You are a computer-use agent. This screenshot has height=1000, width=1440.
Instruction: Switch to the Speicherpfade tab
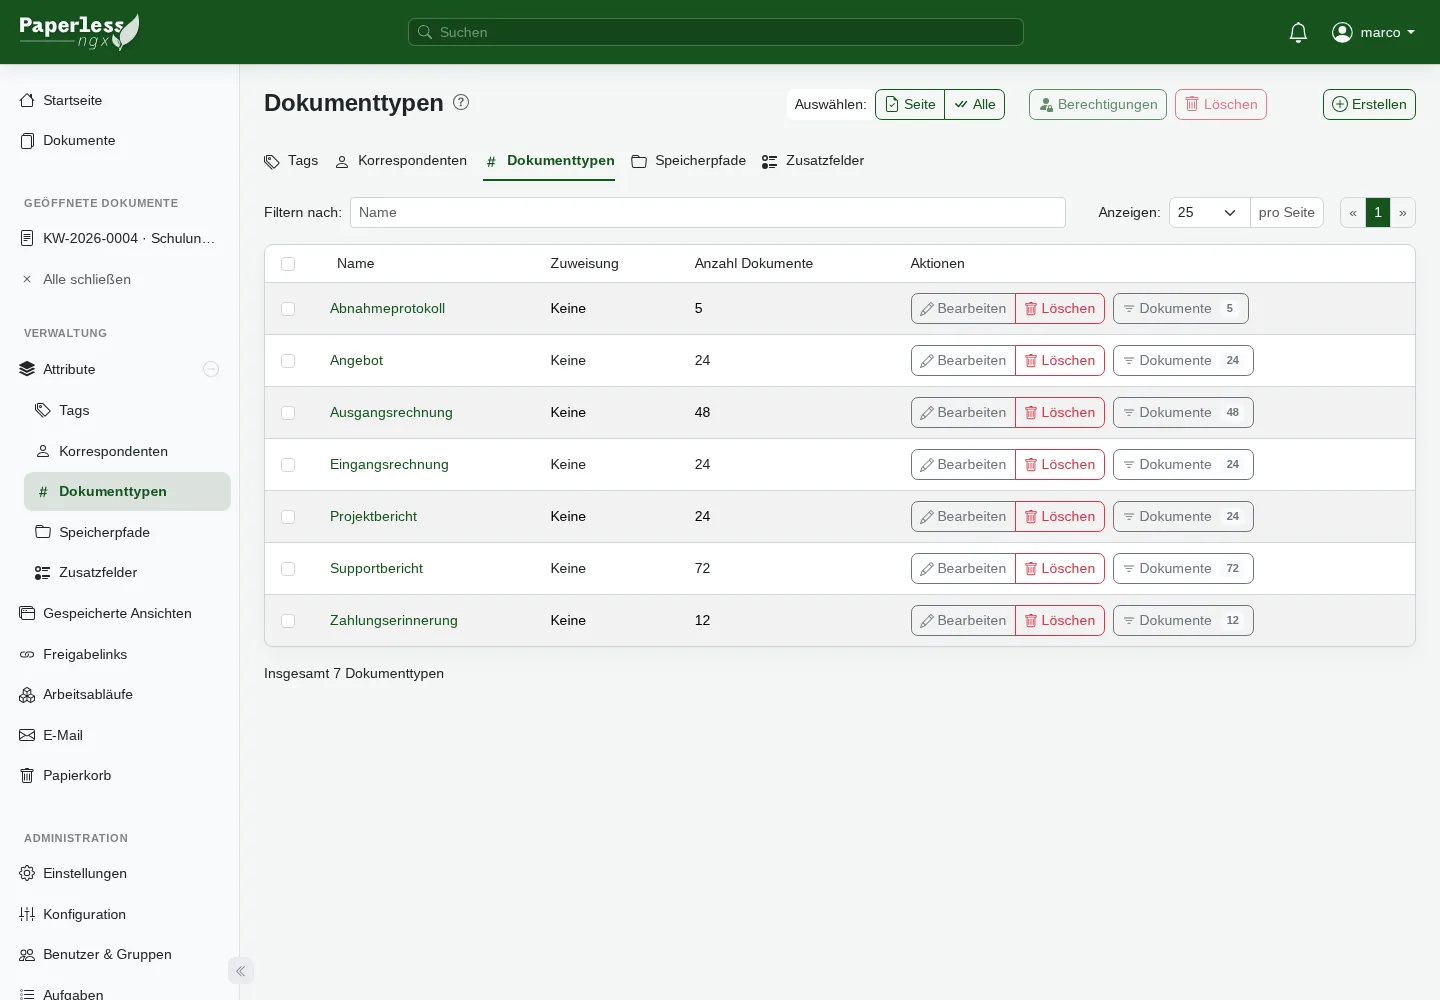click(689, 161)
